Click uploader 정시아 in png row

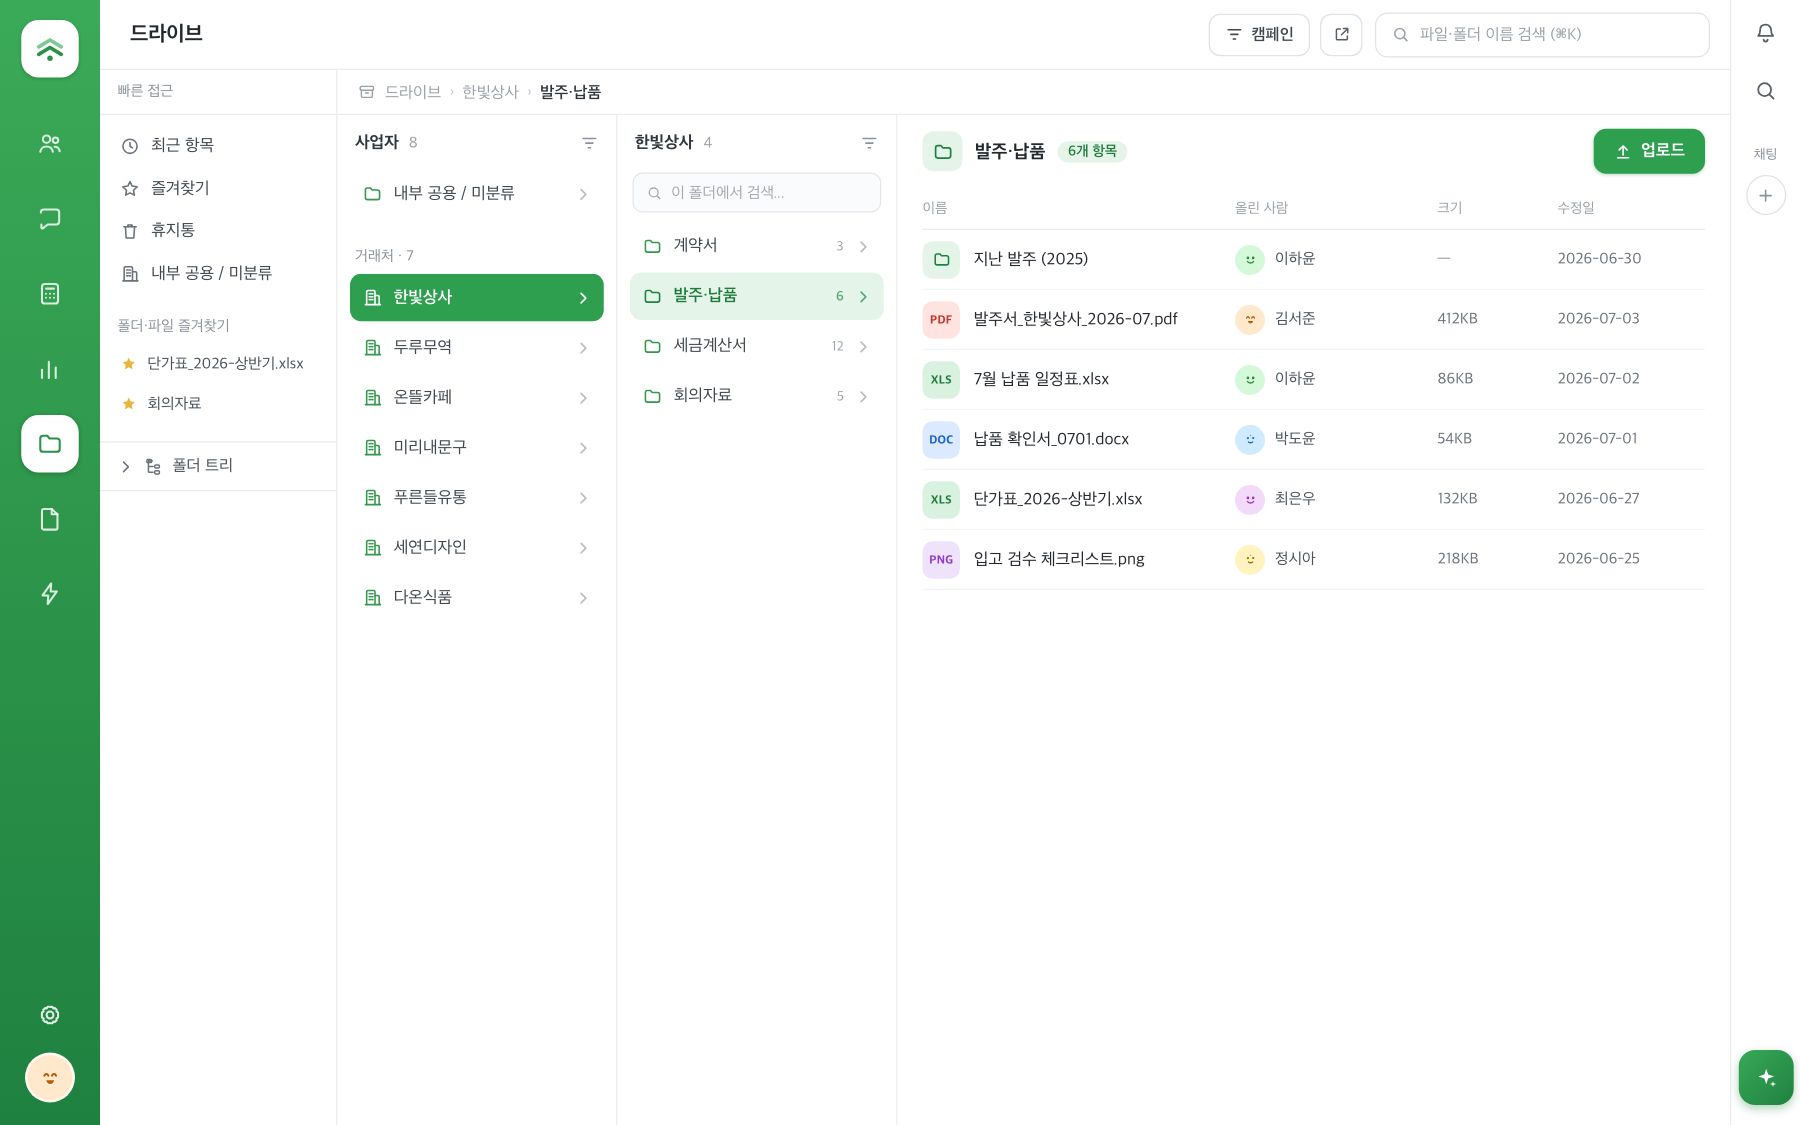click(1275, 559)
